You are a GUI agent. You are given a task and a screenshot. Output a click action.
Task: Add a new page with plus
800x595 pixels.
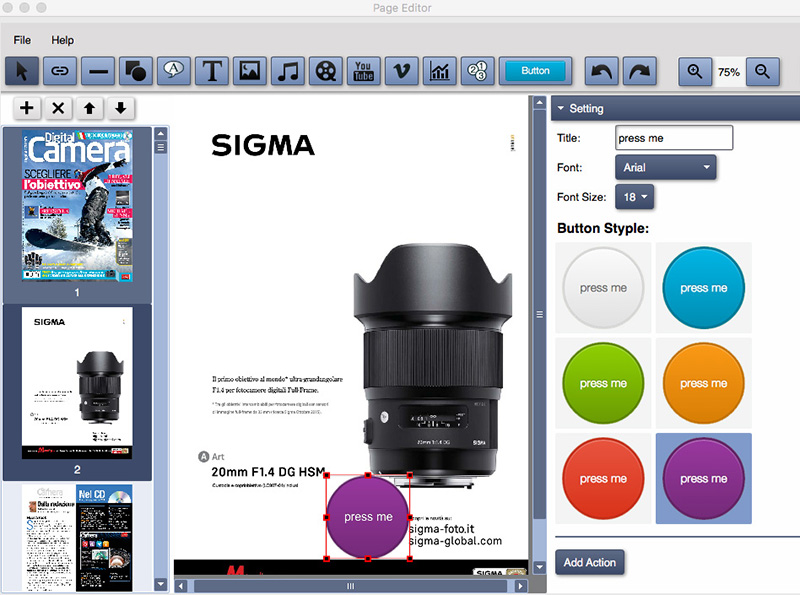[27, 108]
